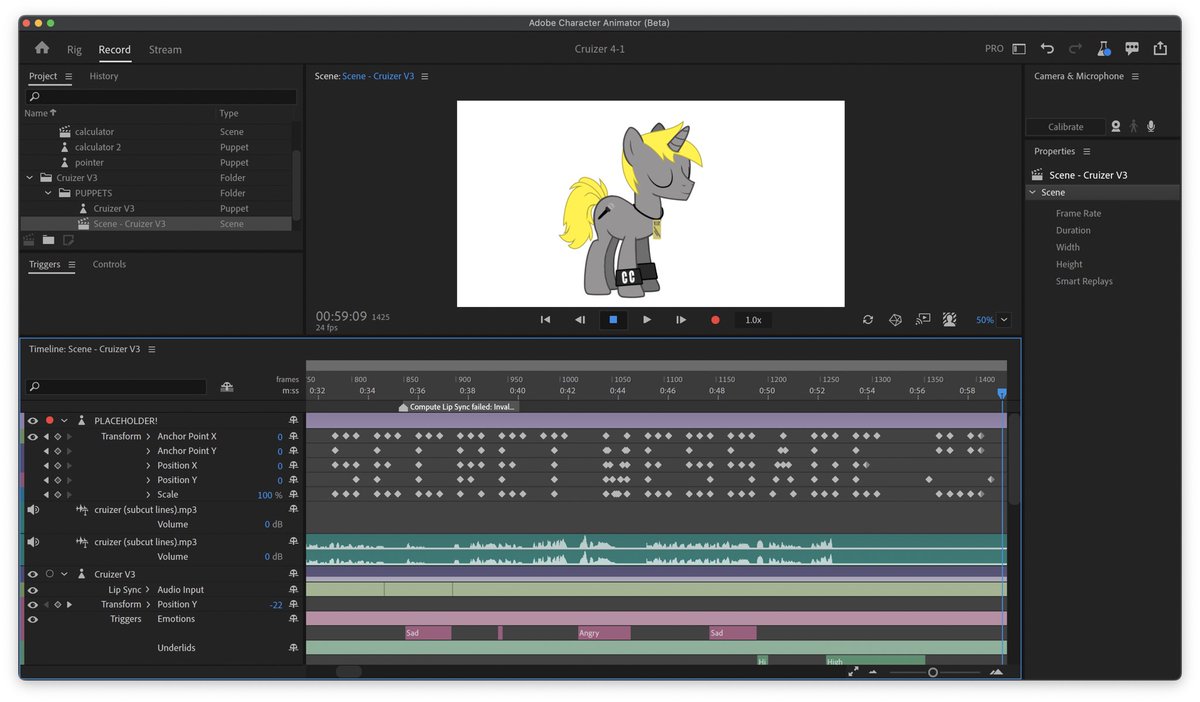Mute the cruizer (subcut lines).mp3 track

[x=33, y=510]
